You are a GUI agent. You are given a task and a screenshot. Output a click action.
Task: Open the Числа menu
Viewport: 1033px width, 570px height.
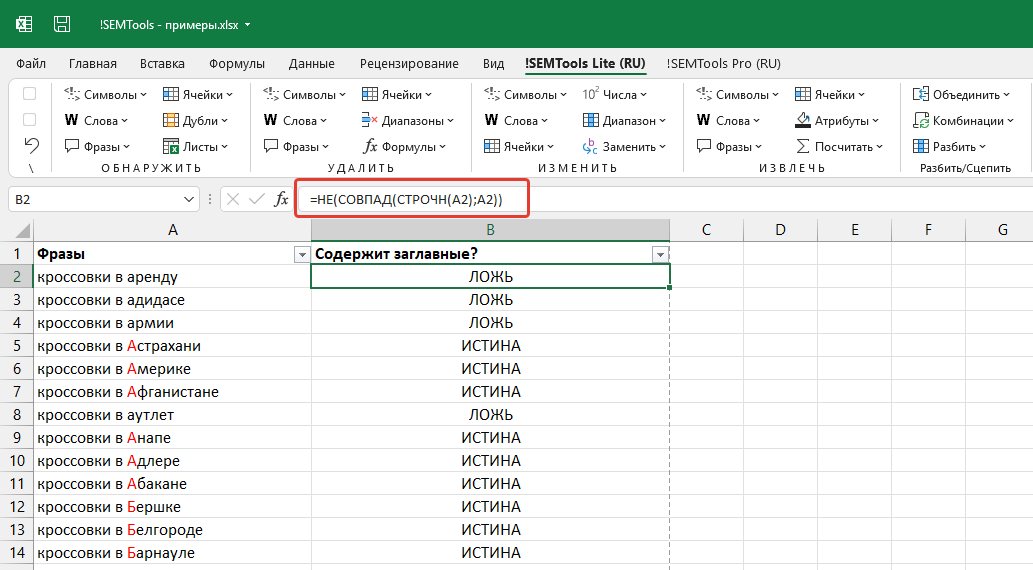[615, 94]
